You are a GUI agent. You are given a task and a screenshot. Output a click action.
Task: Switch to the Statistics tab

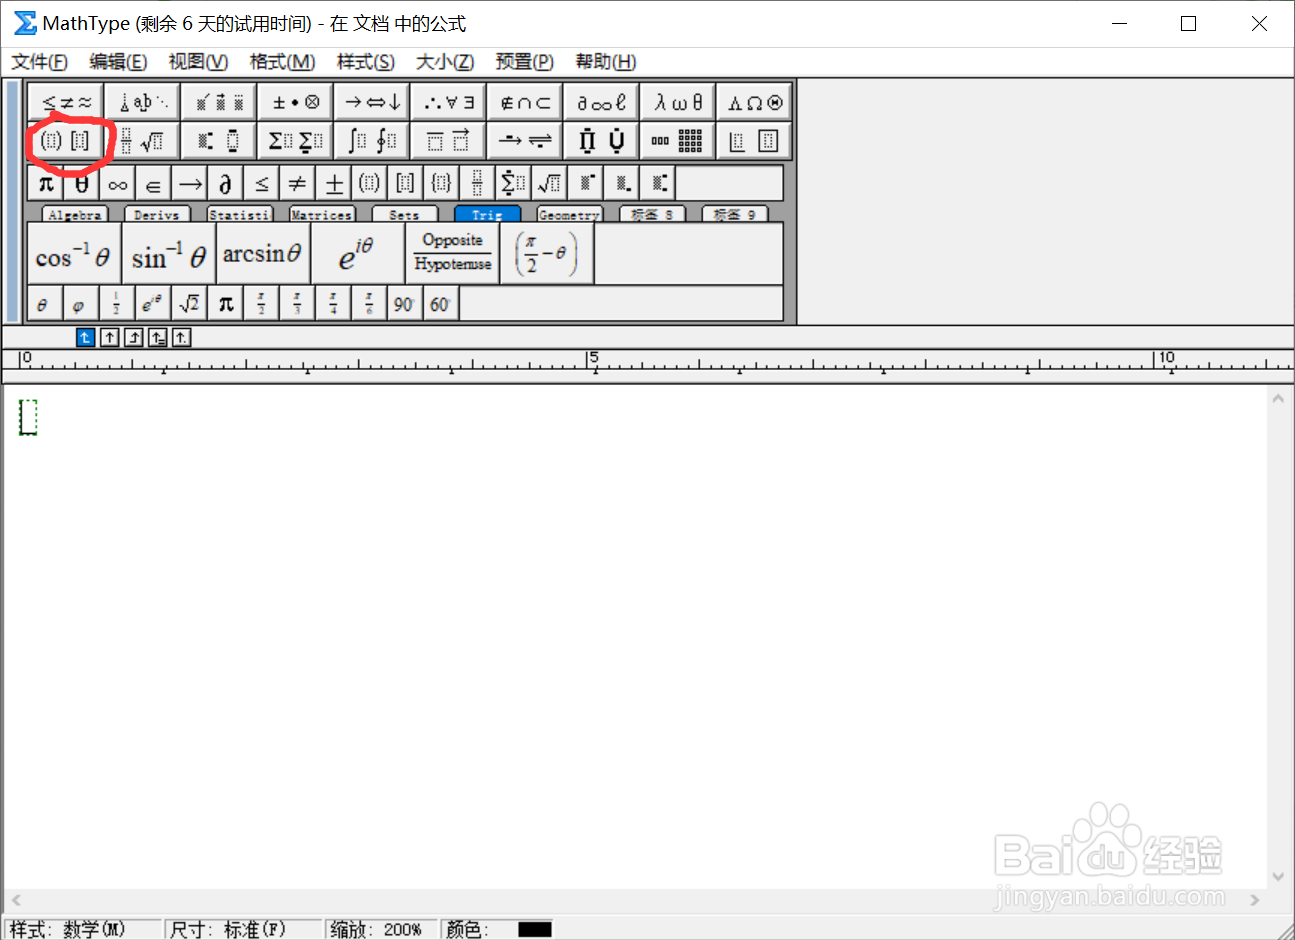240,214
